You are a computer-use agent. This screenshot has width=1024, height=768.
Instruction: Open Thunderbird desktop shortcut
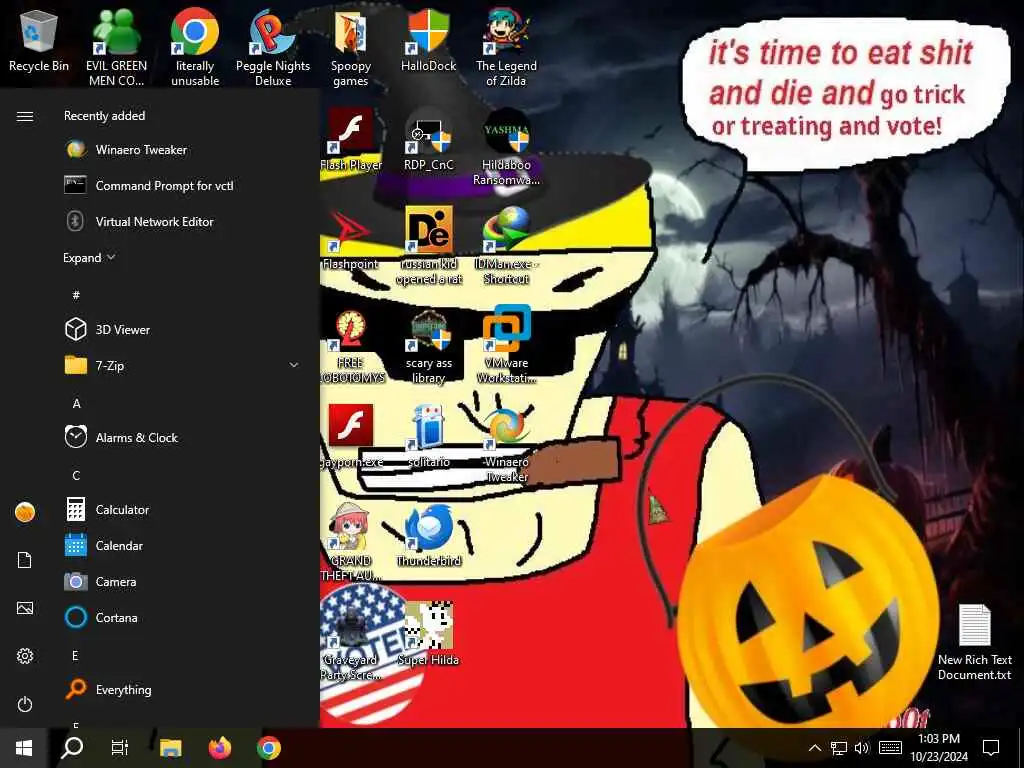[428, 536]
